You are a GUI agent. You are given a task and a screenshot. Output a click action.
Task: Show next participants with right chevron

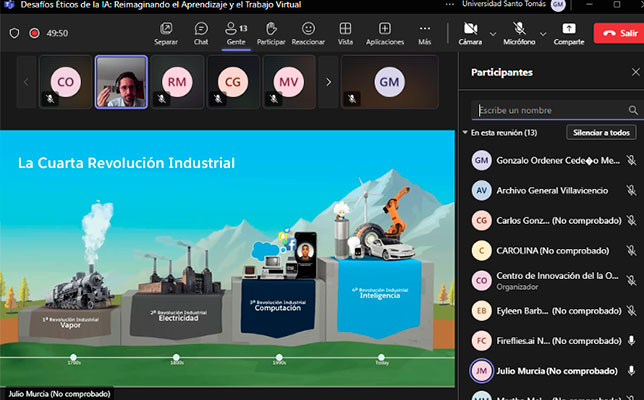point(328,82)
